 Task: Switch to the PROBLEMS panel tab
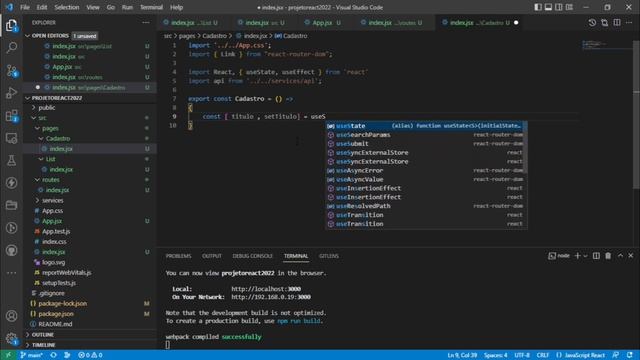(x=178, y=256)
